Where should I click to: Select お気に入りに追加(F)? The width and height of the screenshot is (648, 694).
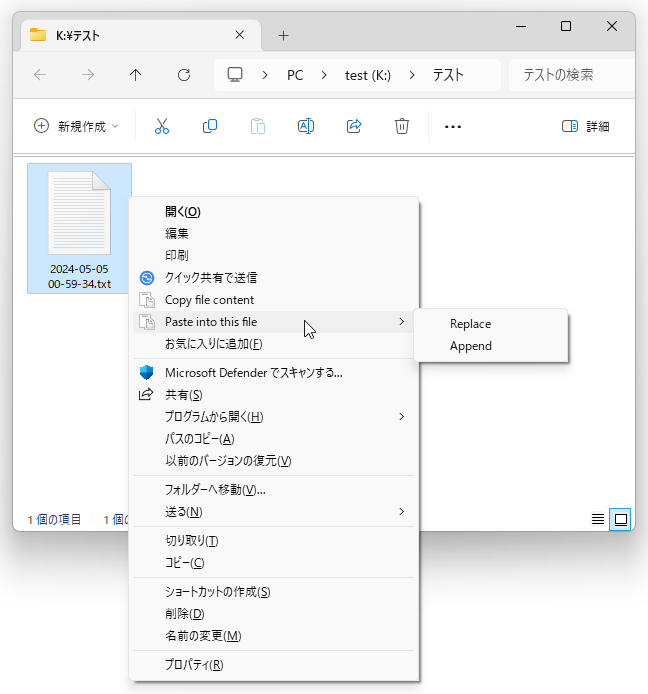[274, 344]
